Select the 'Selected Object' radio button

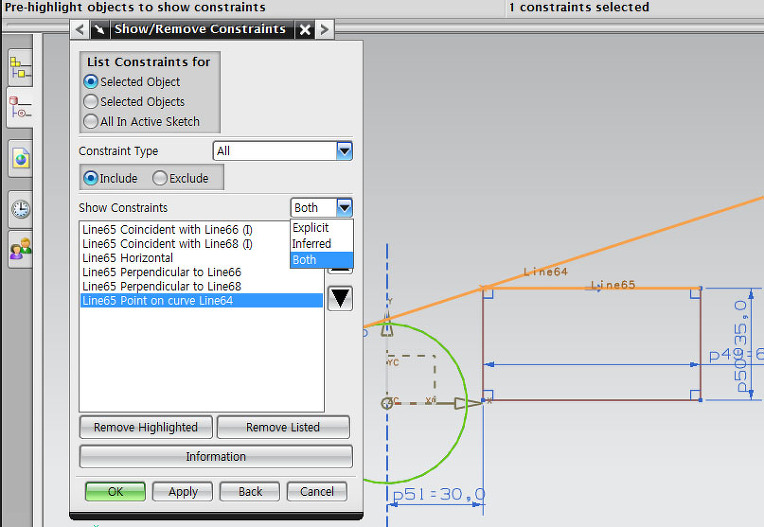(91, 82)
